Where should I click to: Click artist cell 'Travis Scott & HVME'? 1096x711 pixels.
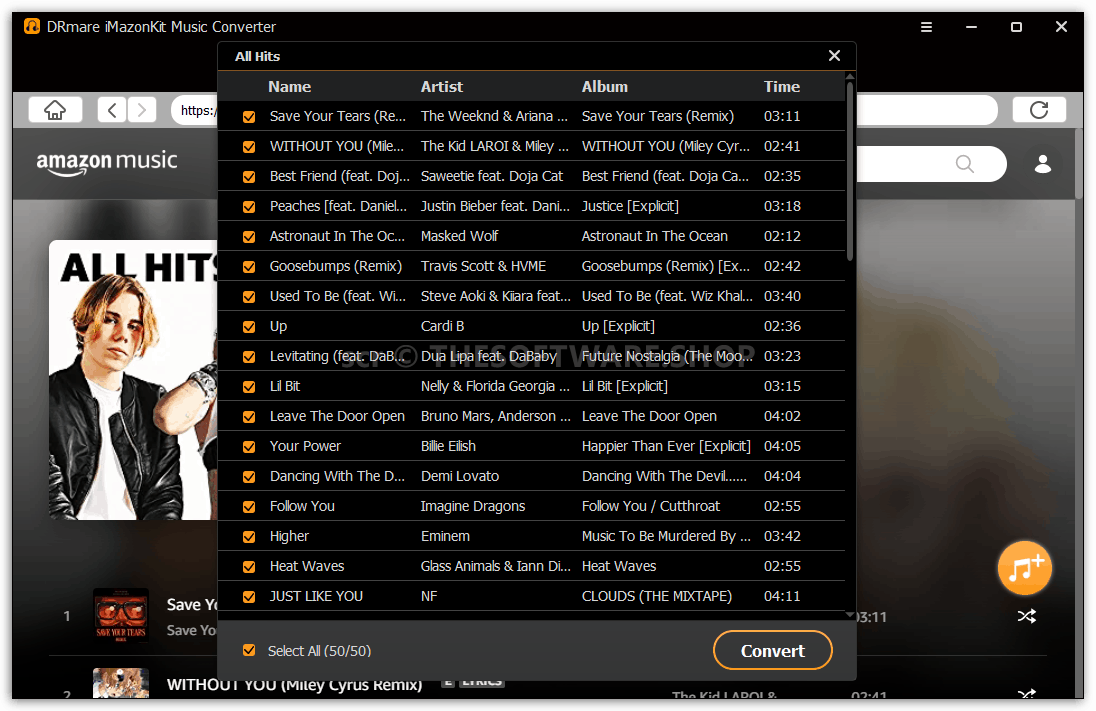point(483,266)
